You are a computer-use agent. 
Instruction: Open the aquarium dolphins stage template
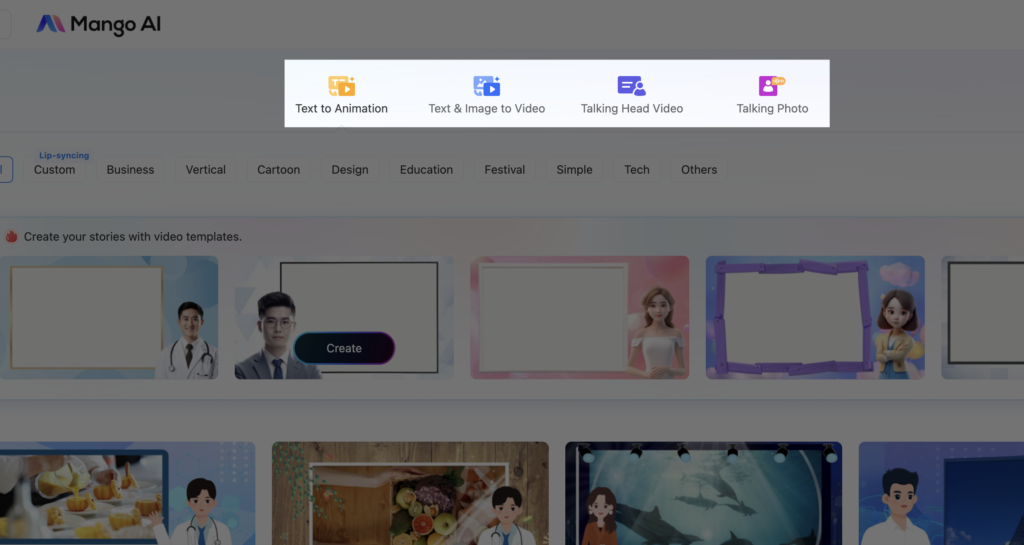tap(703, 495)
